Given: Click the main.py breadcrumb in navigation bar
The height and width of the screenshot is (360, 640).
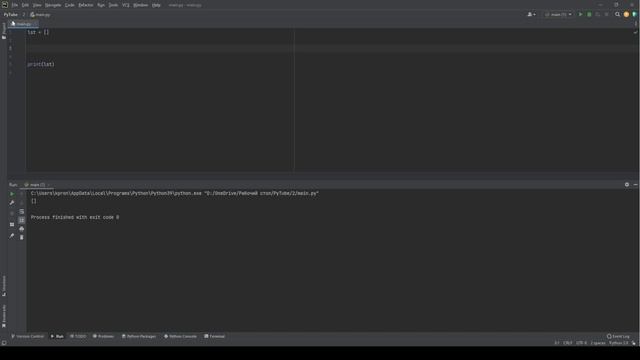Looking at the screenshot, I should 40,15.
